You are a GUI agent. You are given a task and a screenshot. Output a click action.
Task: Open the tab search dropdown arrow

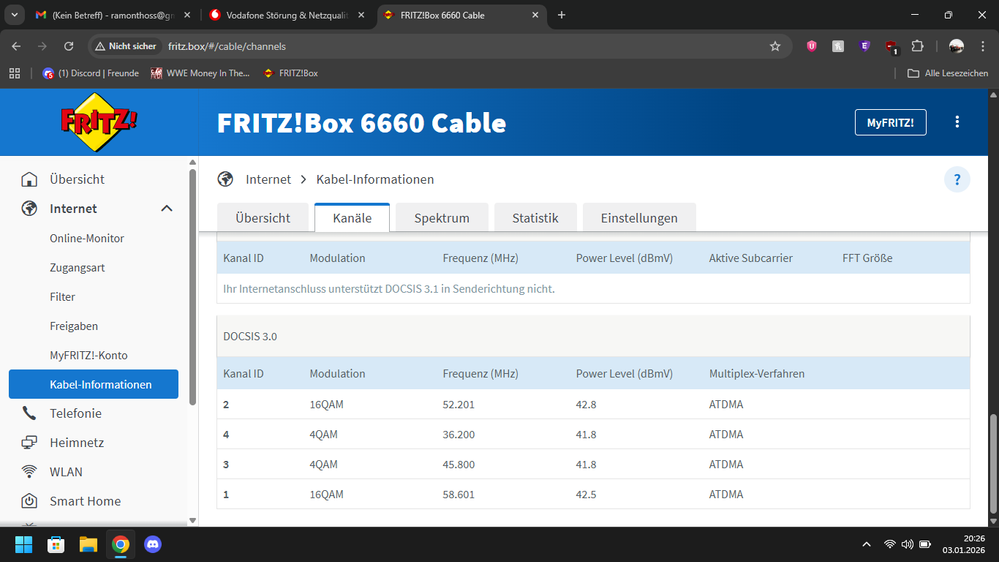pos(14,15)
